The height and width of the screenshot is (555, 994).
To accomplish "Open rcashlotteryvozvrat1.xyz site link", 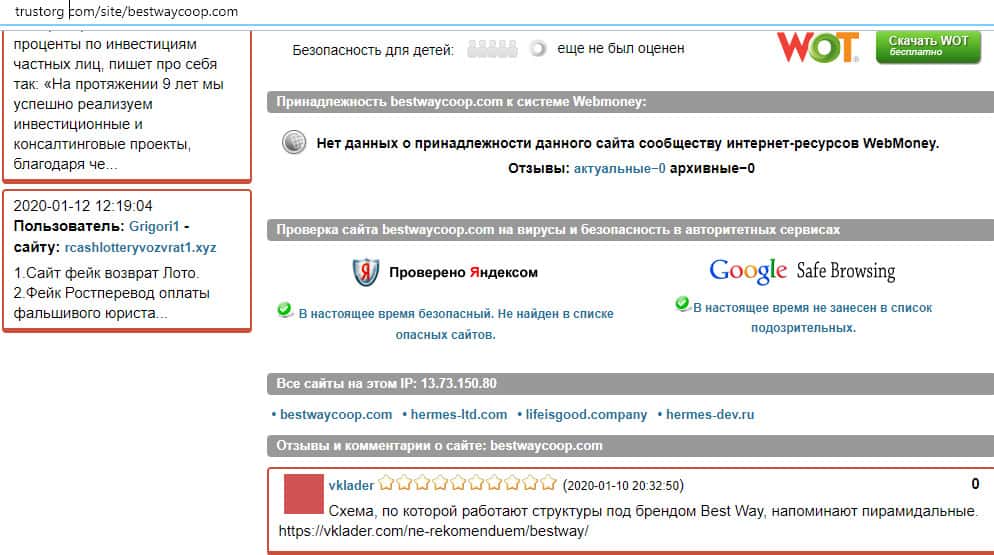I will point(140,247).
